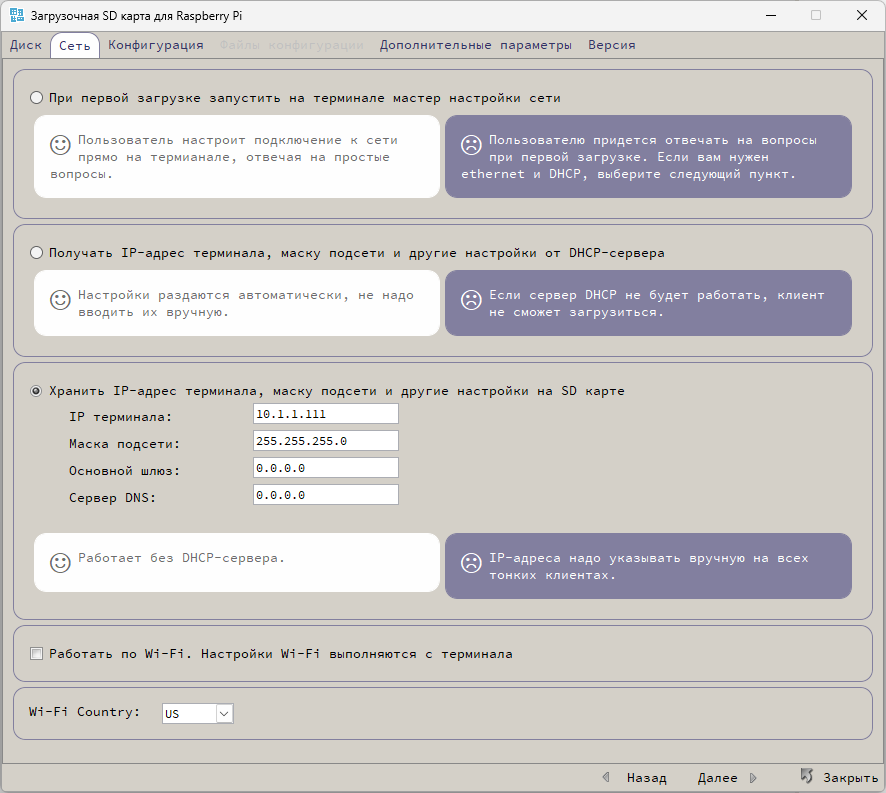
Task: Minimize the Raspberry Pi SD card window
Action: click(771, 15)
